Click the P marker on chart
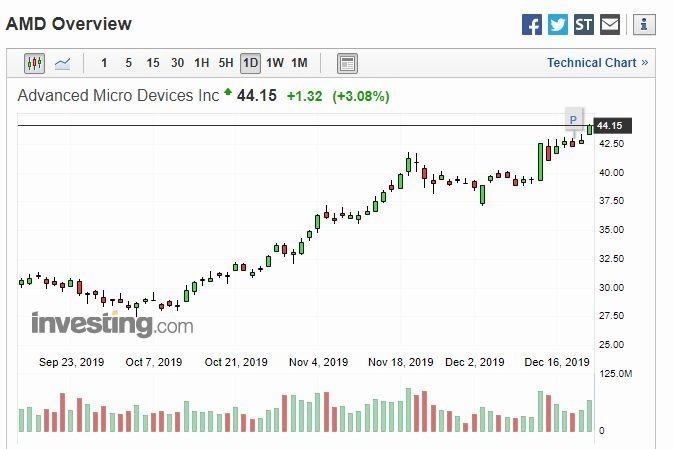Image resolution: width=673 pixels, height=449 pixels. pyautogui.click(x=573, y=119)
